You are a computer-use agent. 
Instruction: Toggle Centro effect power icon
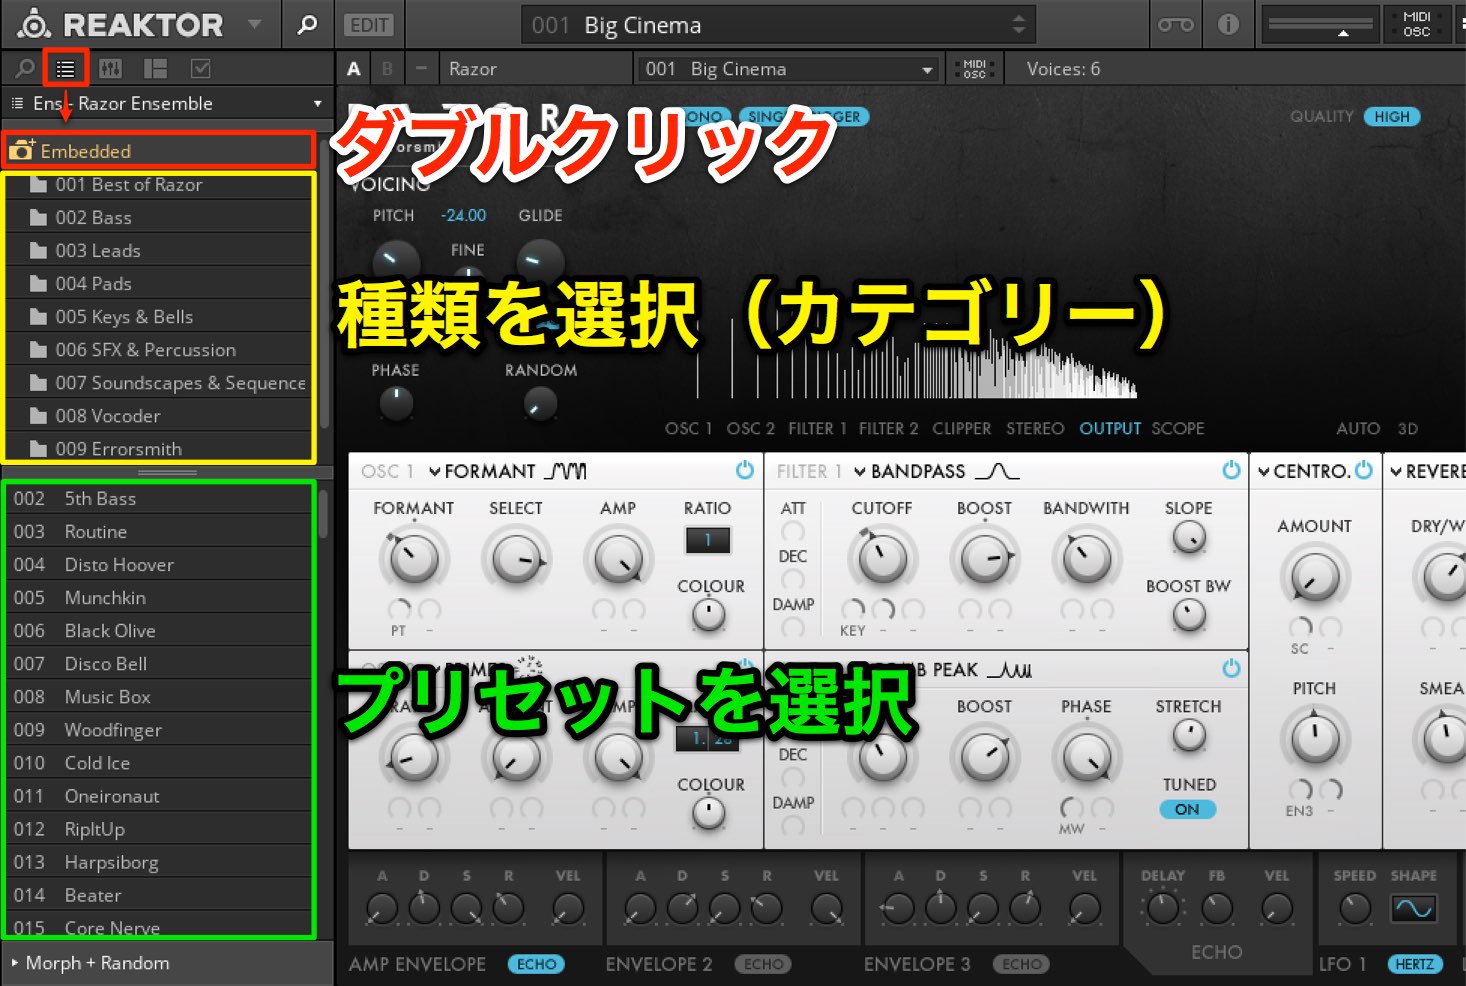click(1363, 470)
